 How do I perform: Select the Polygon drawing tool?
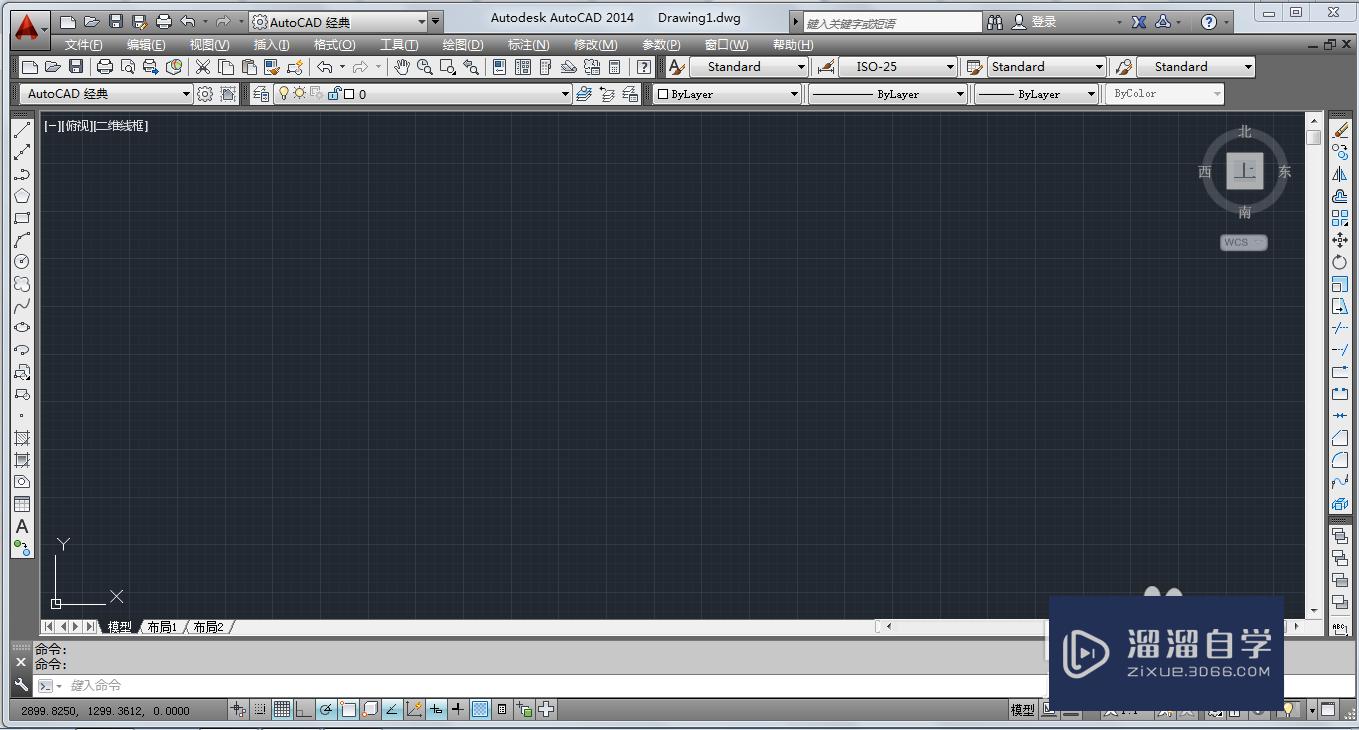(x=22, y=196)
